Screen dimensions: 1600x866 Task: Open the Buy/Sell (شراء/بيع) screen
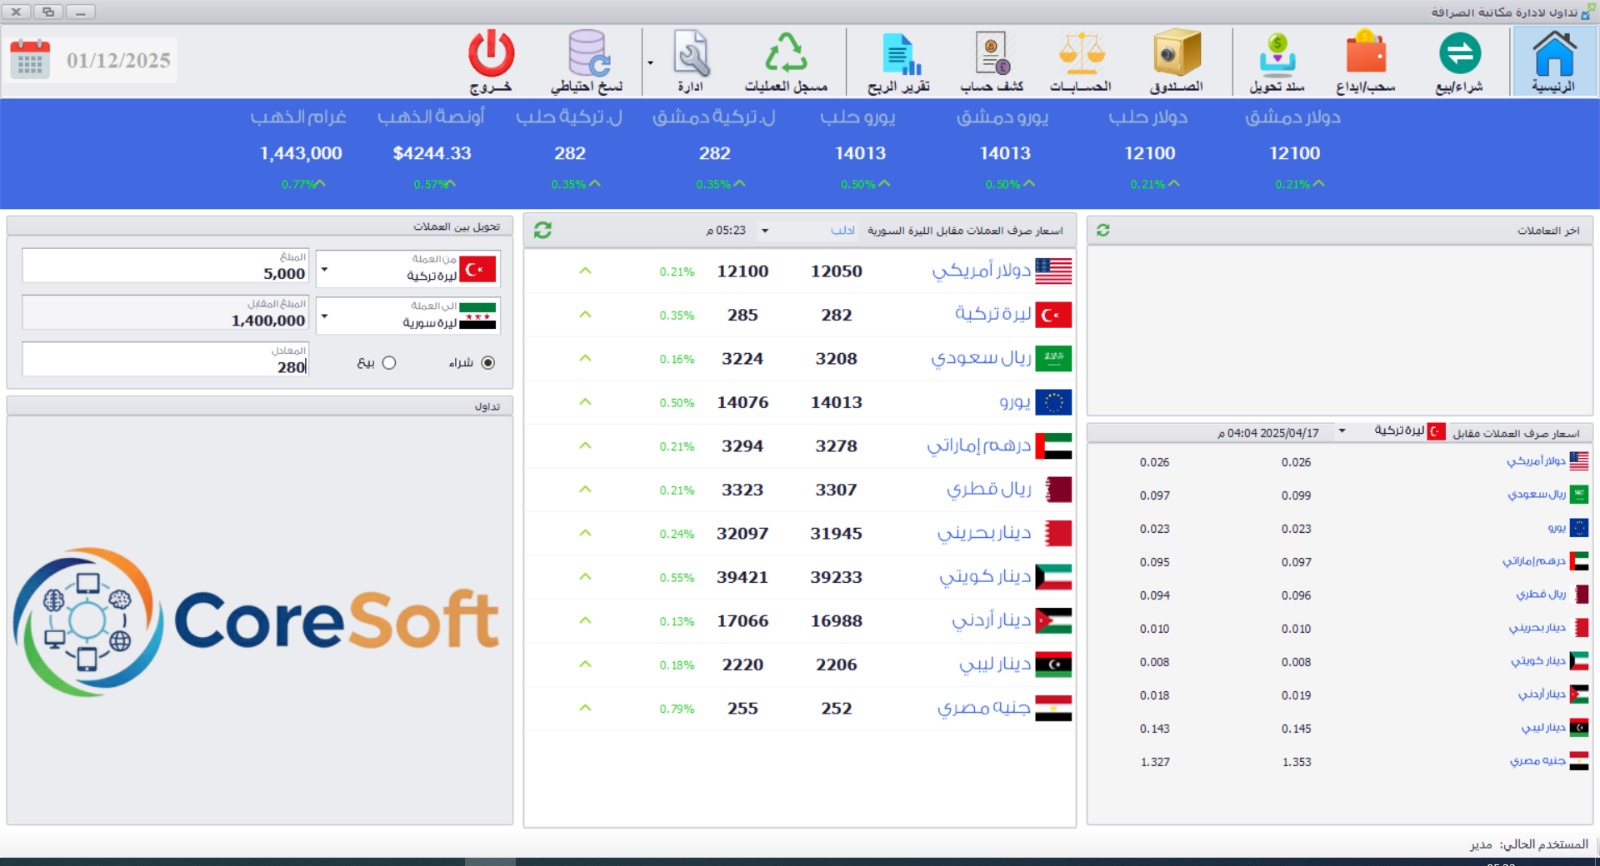[x=1459, y=62]
